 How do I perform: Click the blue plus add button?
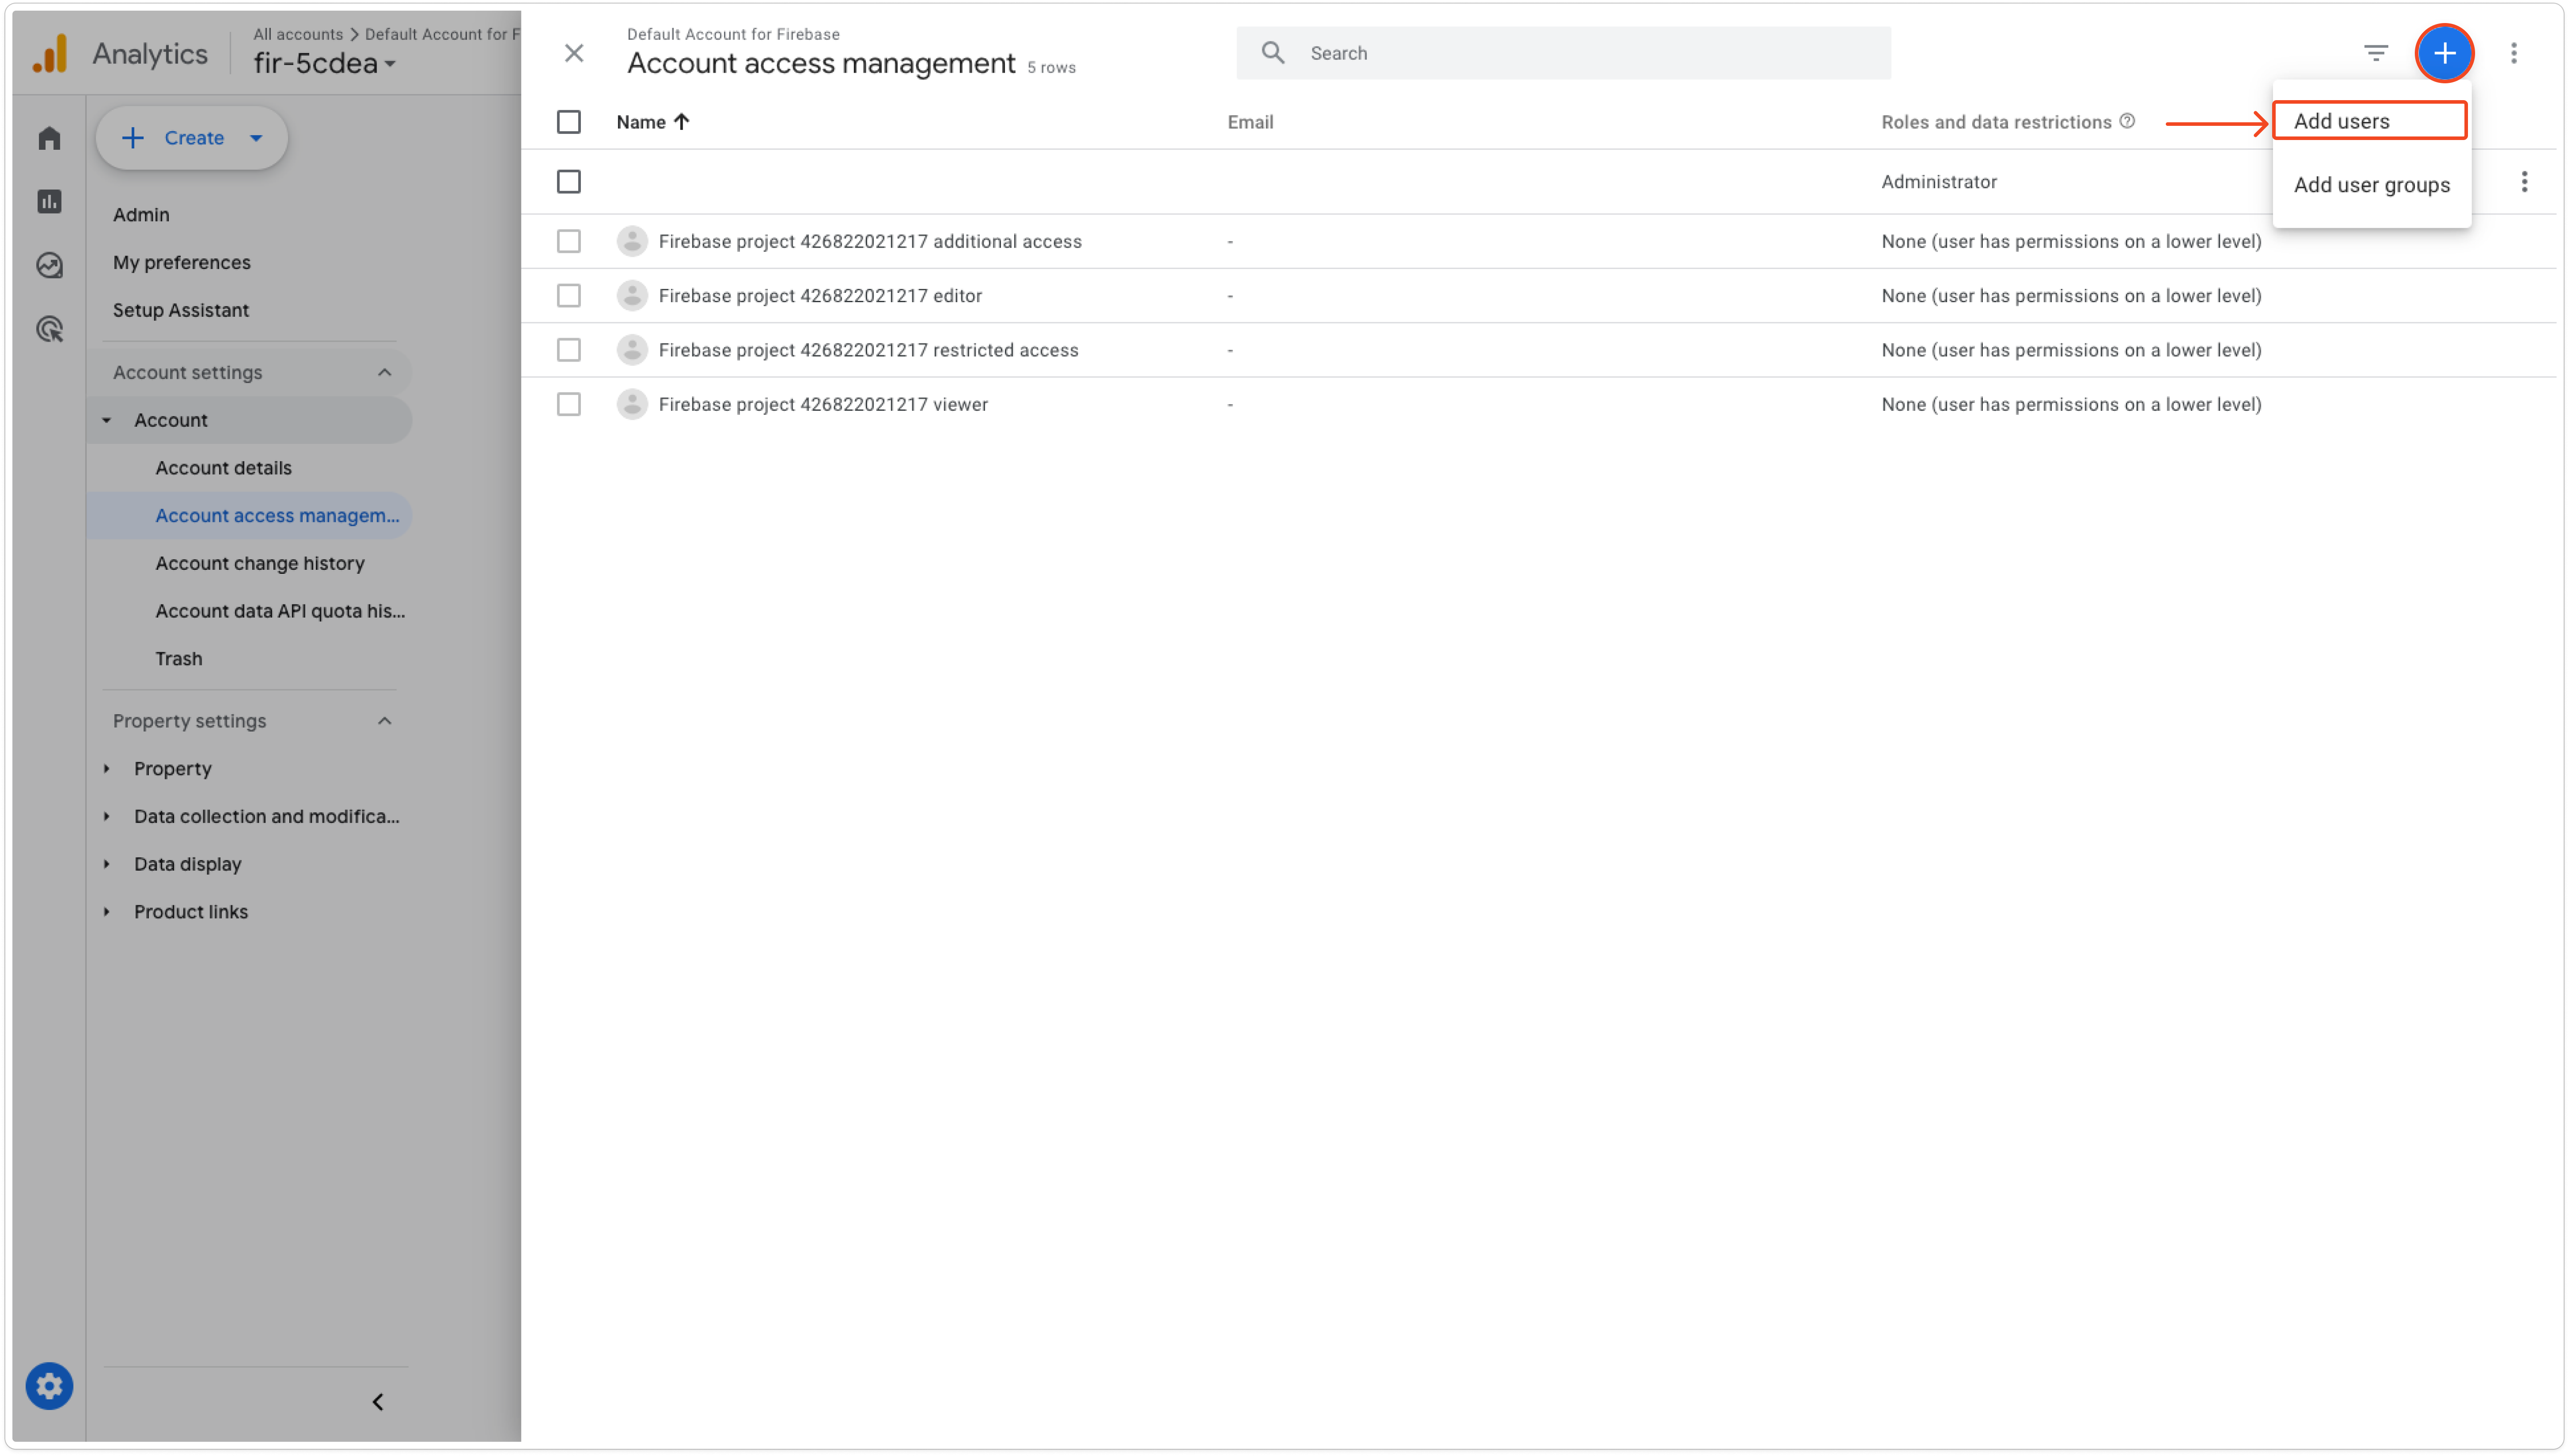[x=2443, y=53]
